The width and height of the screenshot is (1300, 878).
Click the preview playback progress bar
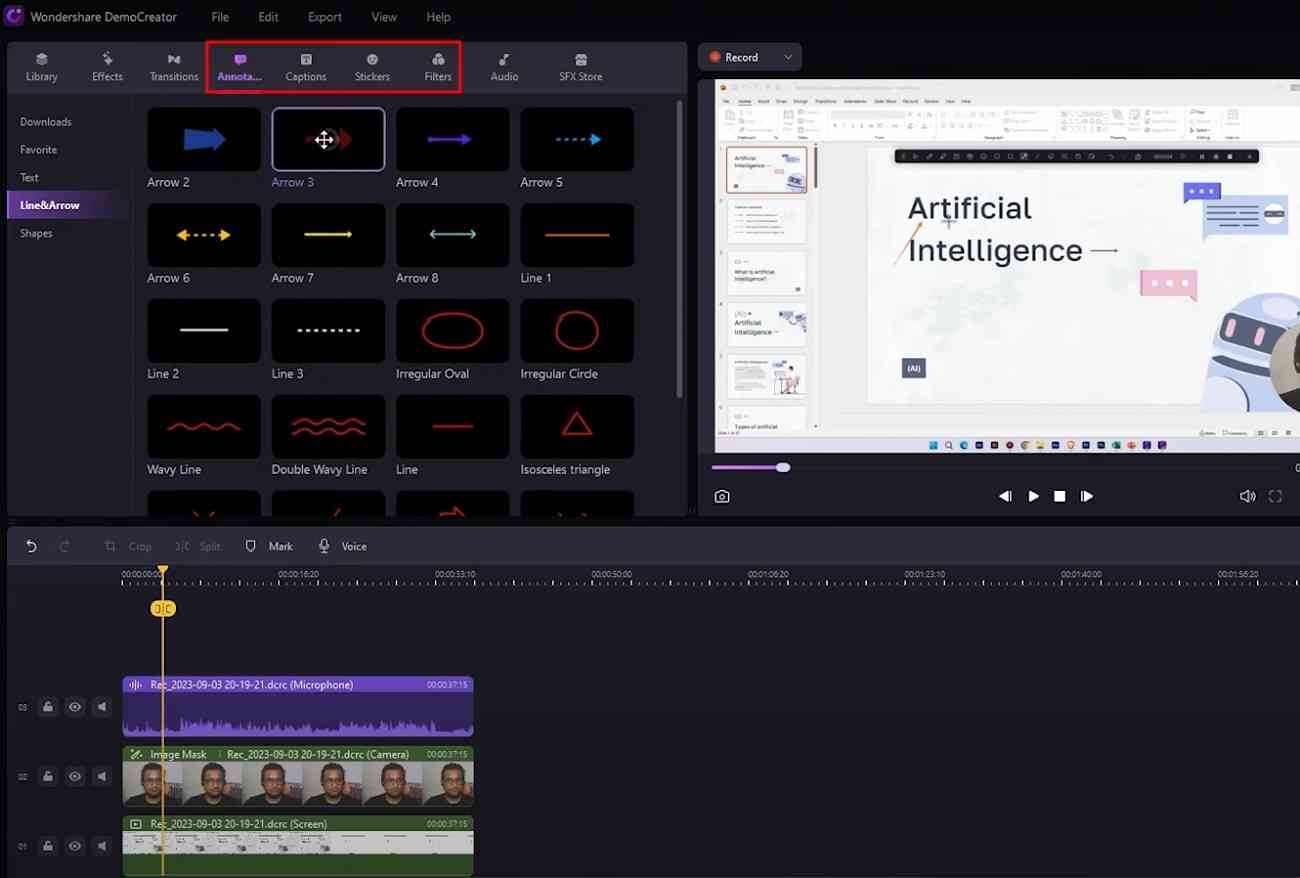1005,467
